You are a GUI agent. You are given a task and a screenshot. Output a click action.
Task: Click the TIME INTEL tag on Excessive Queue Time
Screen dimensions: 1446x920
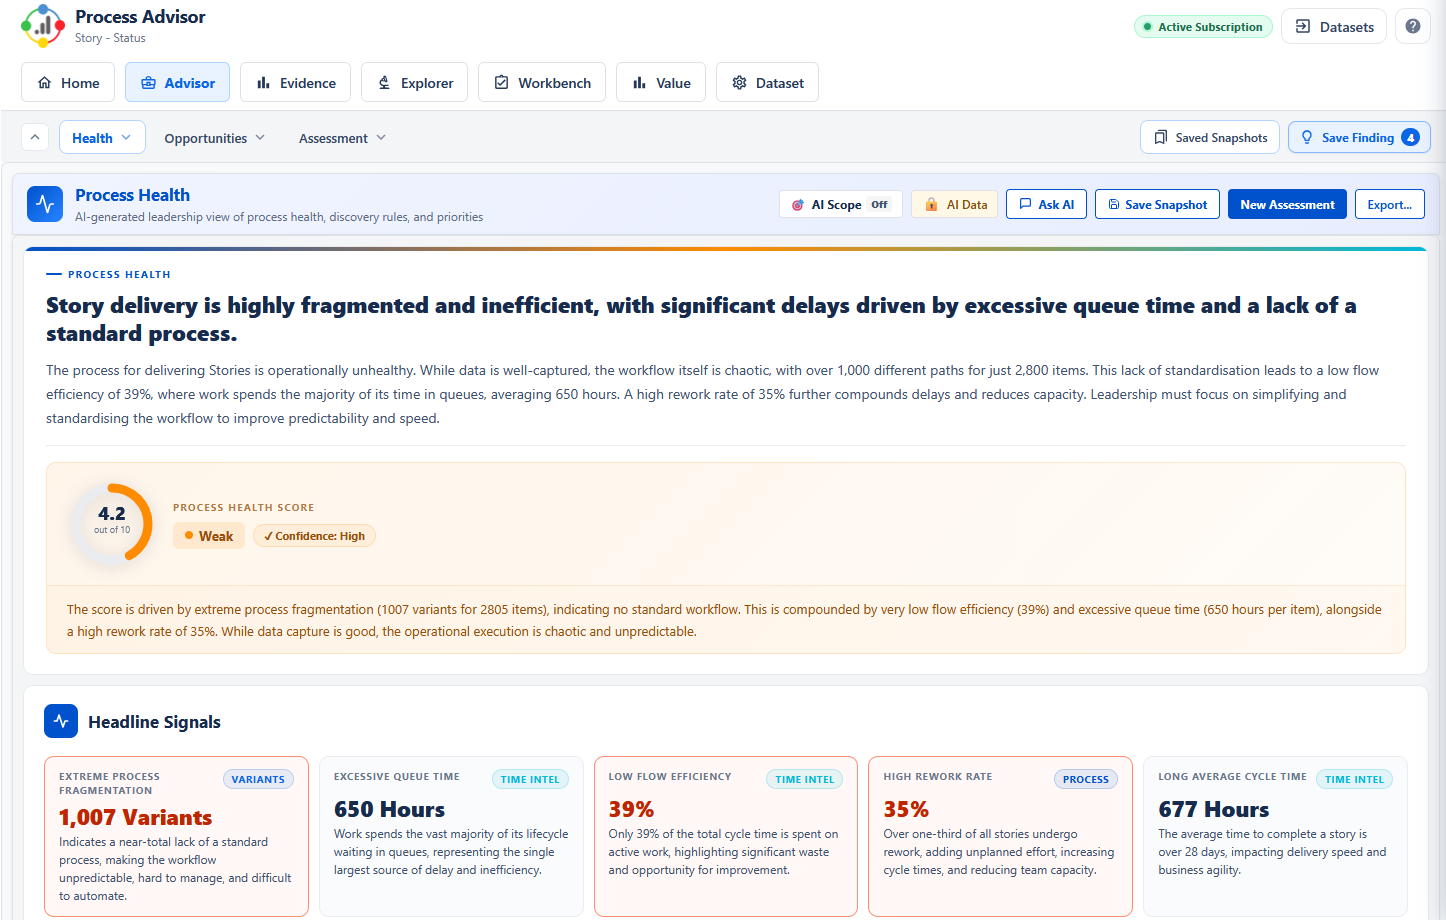coord(530,779)
